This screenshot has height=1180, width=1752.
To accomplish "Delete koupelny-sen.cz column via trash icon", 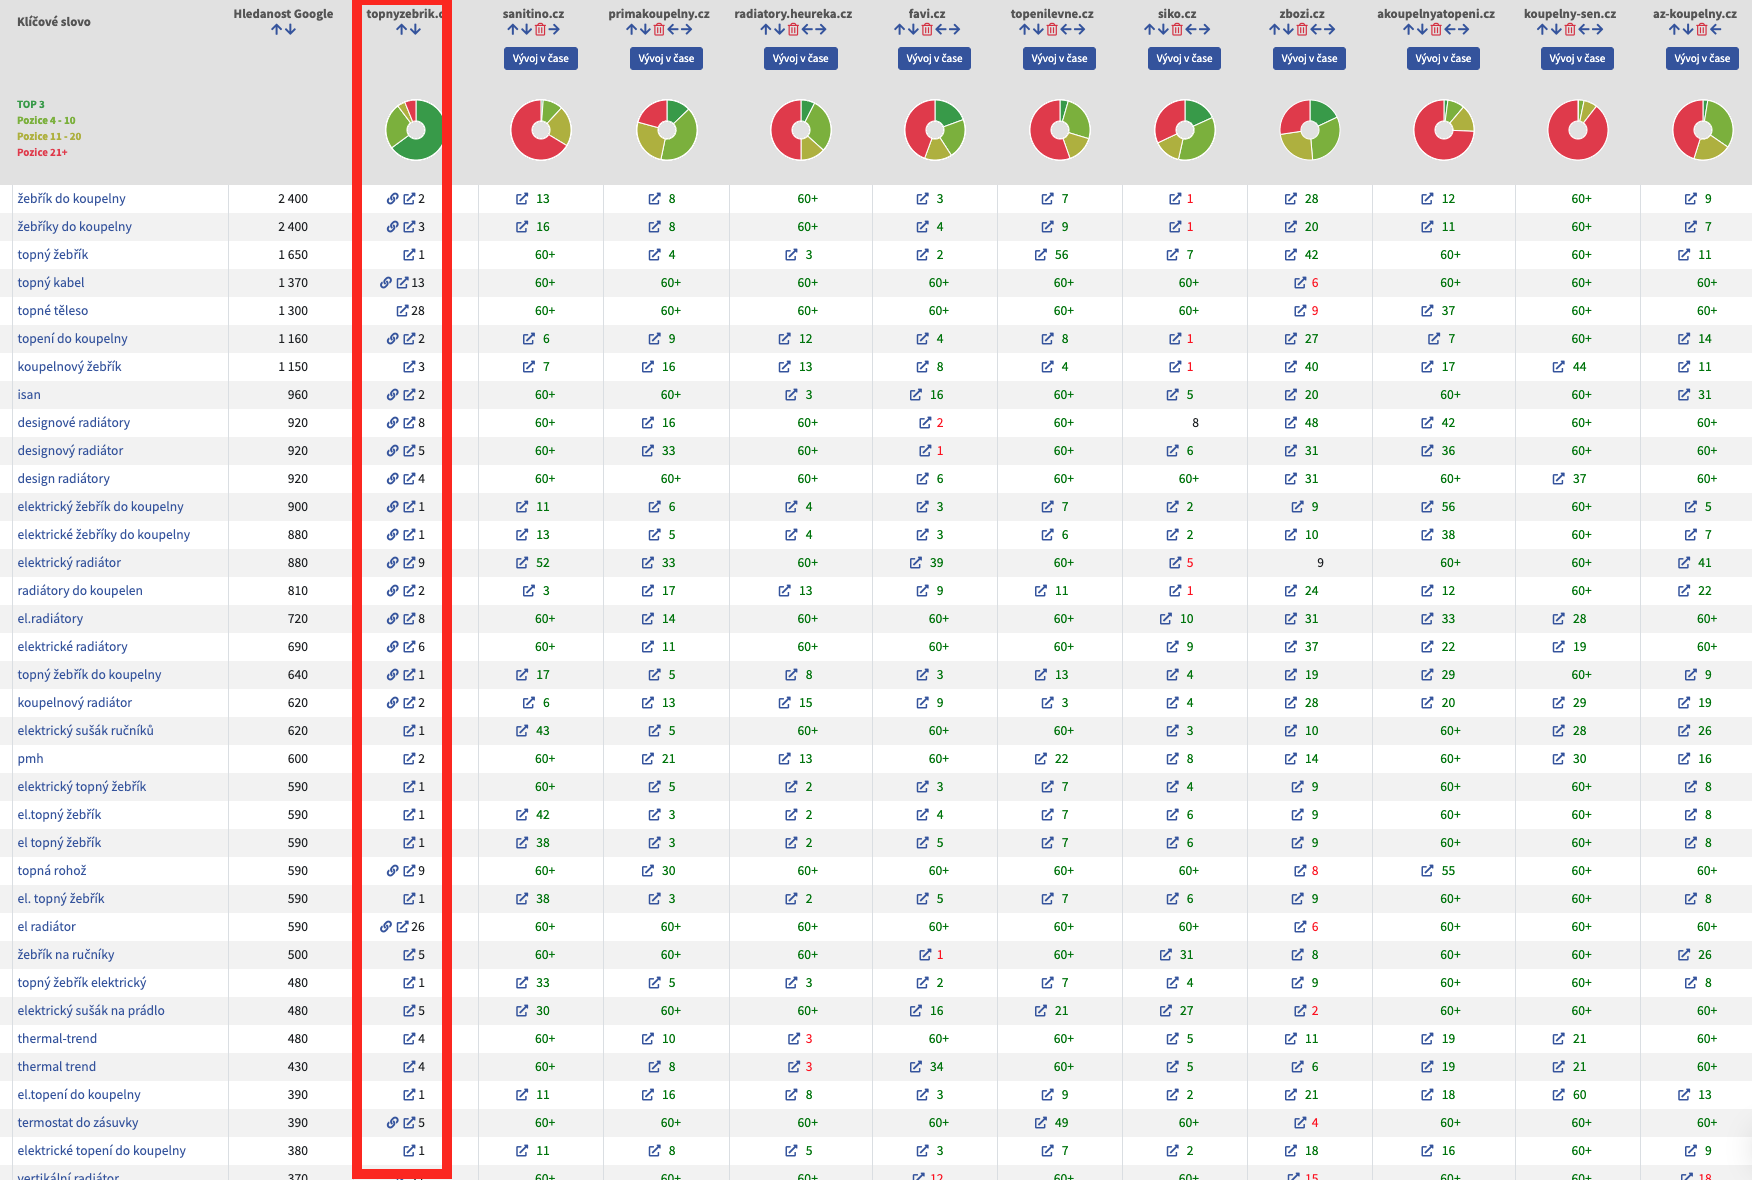I will click(1570, 30).
